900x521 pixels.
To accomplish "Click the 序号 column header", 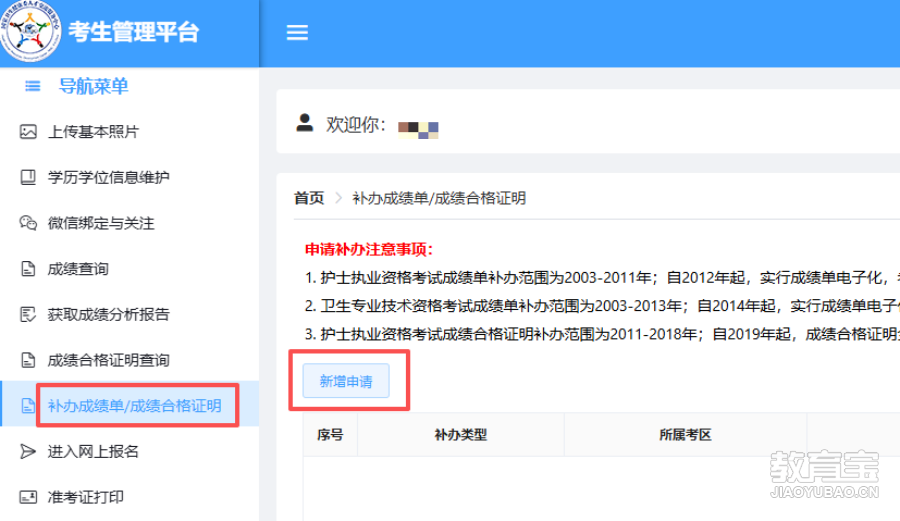I will click(x=330, y=435).
